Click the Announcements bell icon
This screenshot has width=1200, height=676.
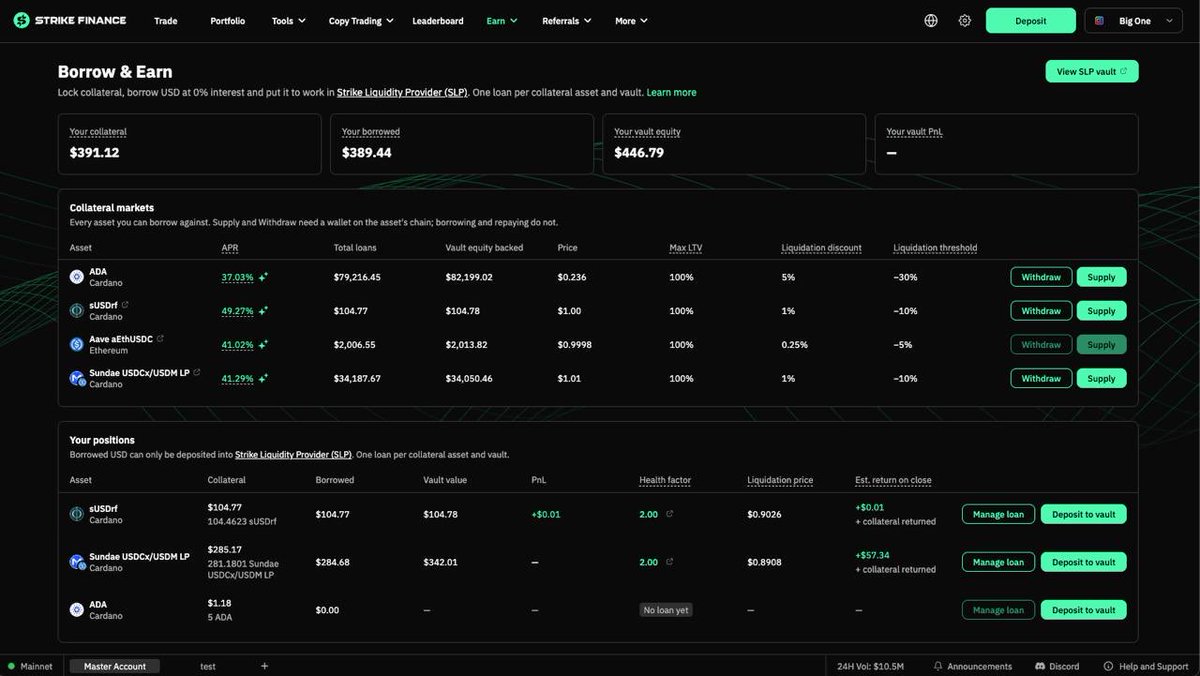coord(938,666)
